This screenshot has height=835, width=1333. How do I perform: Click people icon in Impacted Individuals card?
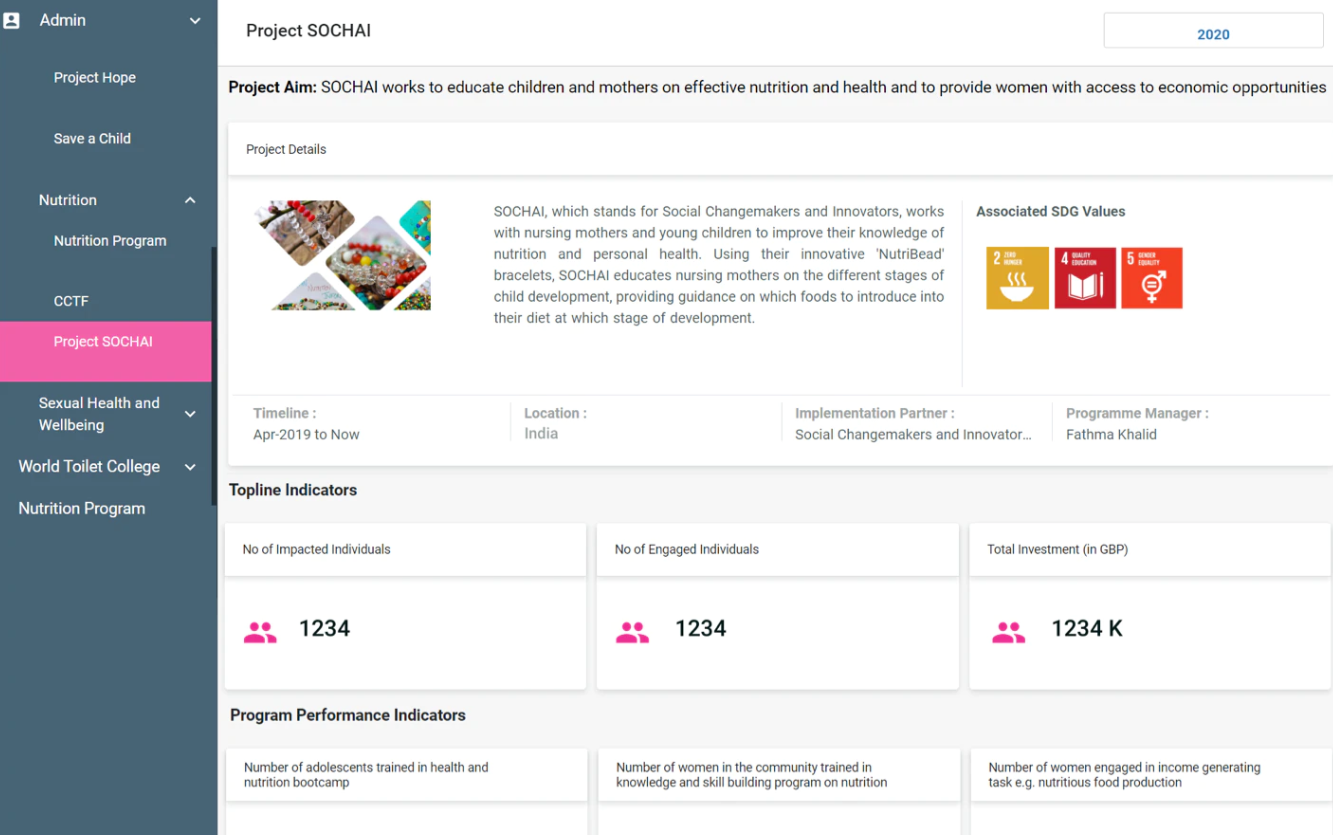coord(260,632)
